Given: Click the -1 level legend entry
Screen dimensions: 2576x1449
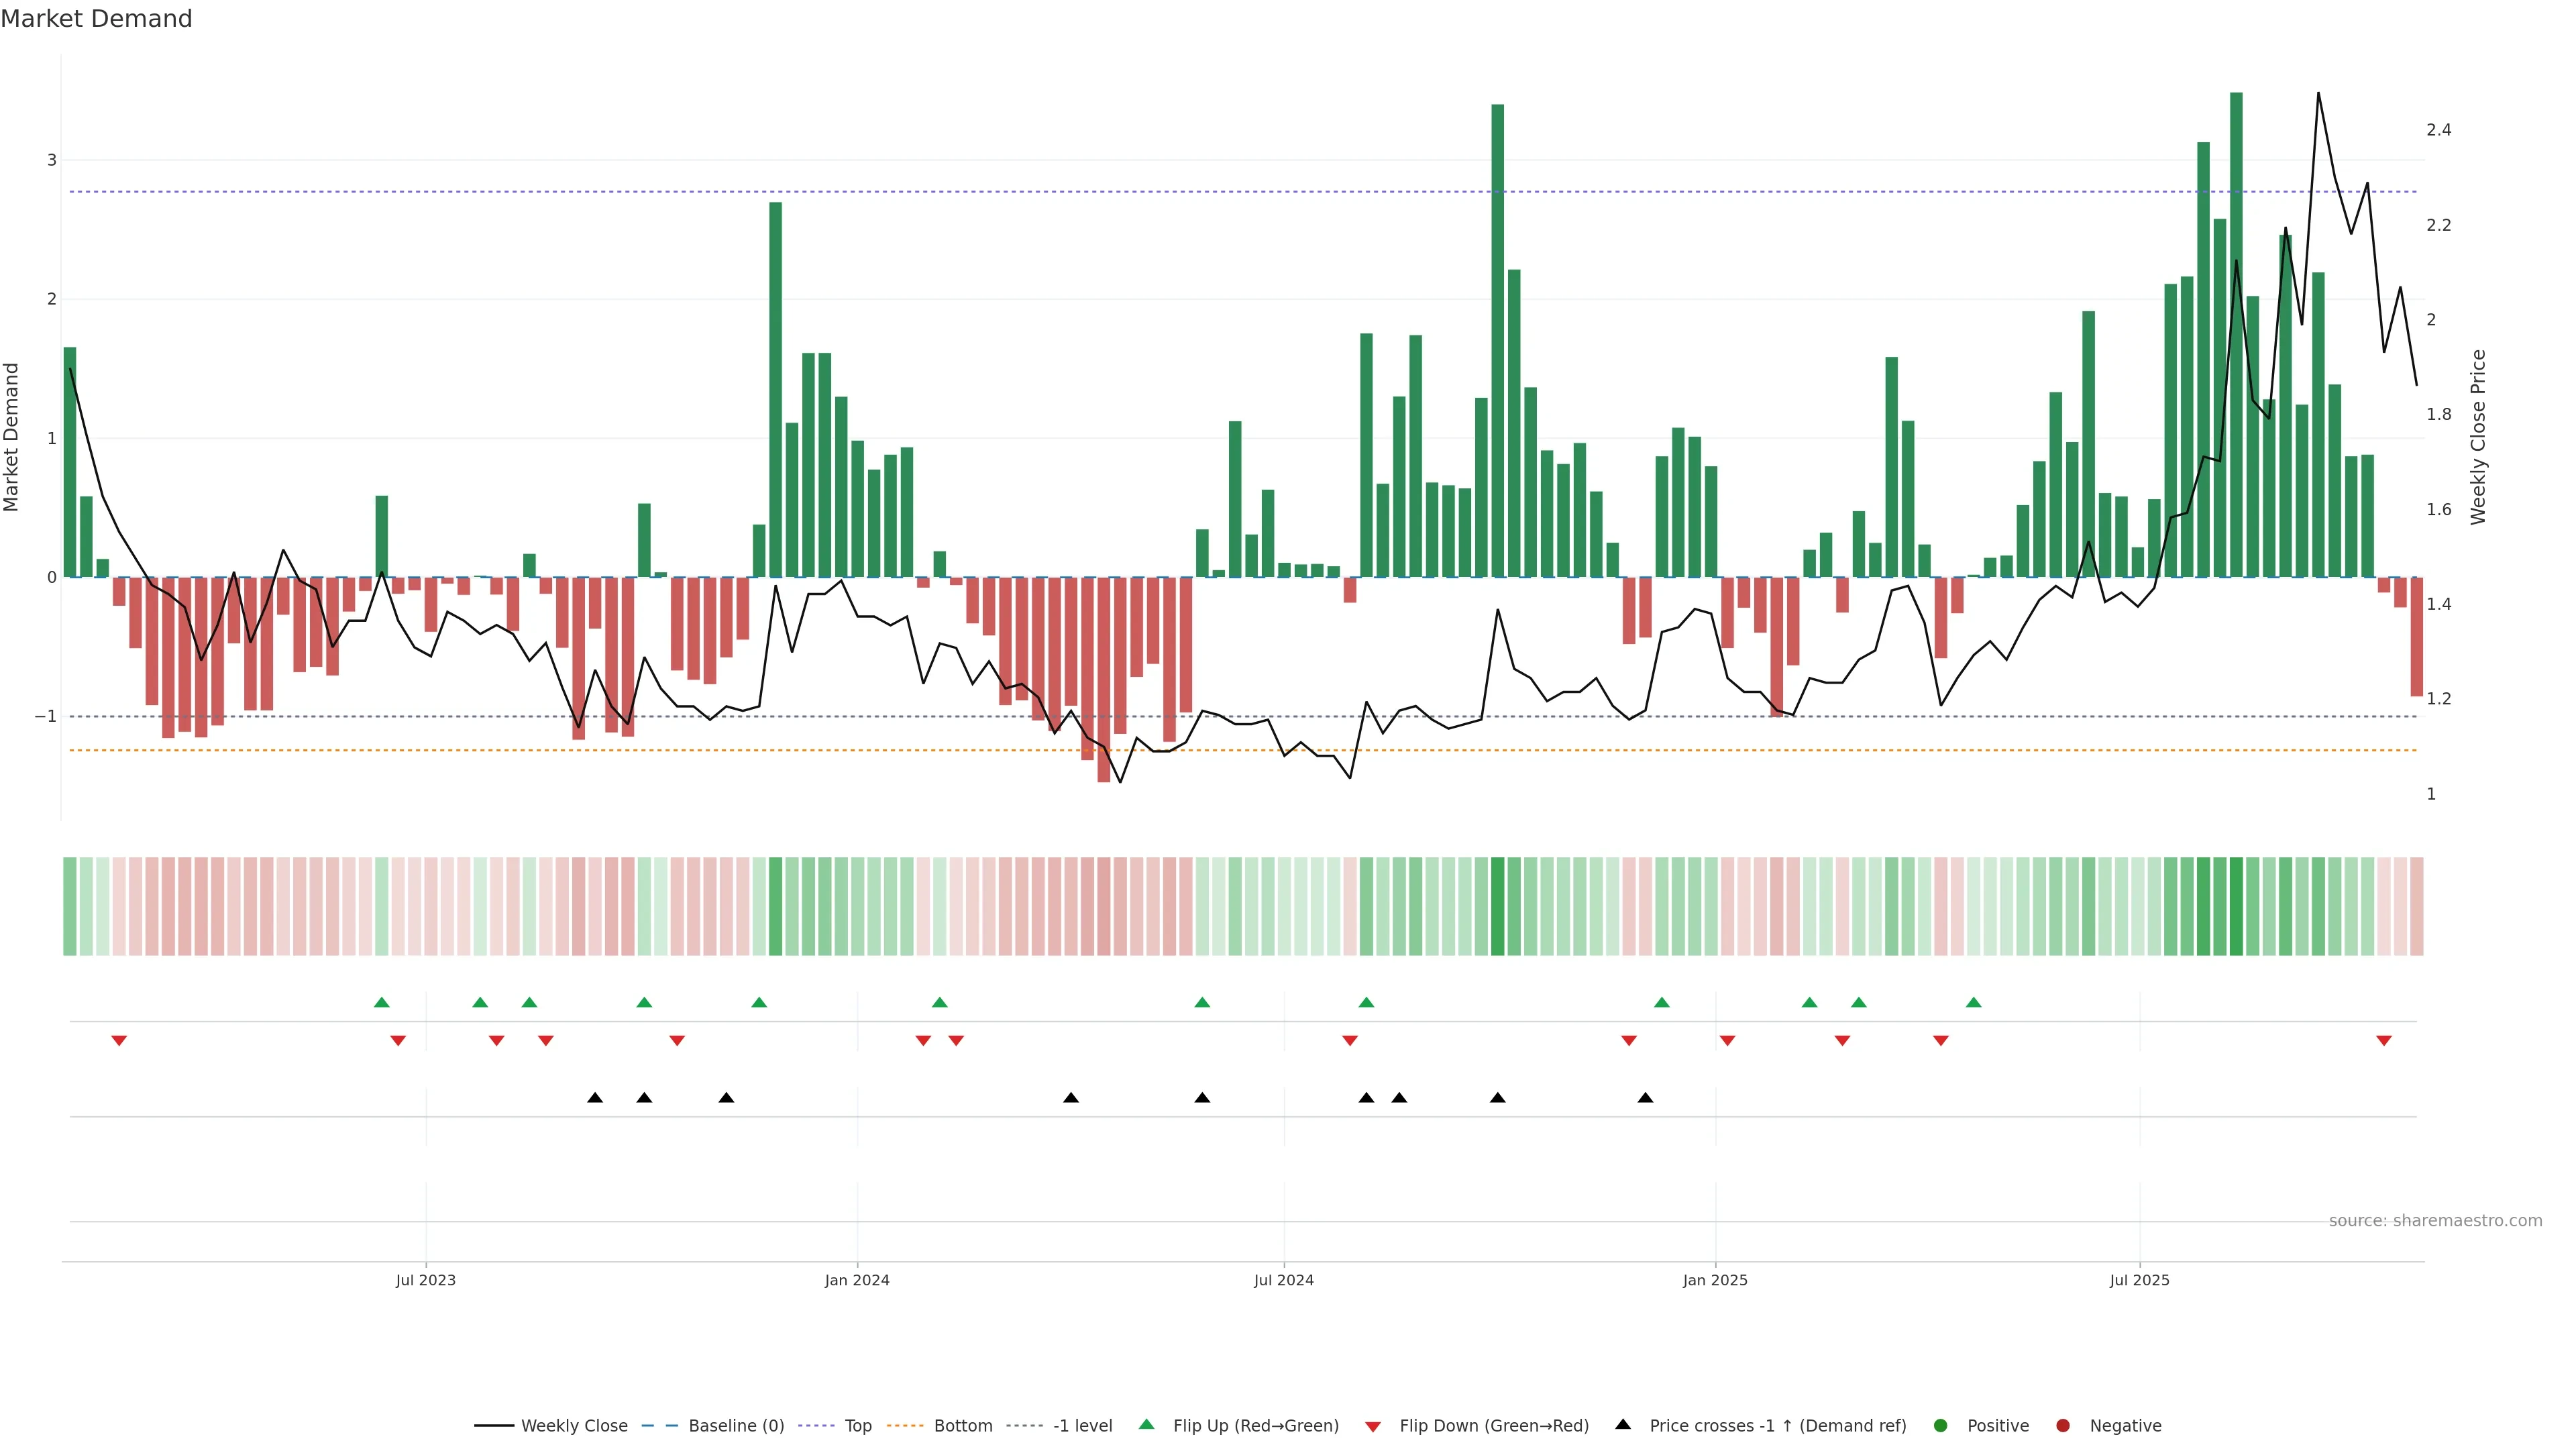Looking at the screenshot, I should click(1082, 1426).
